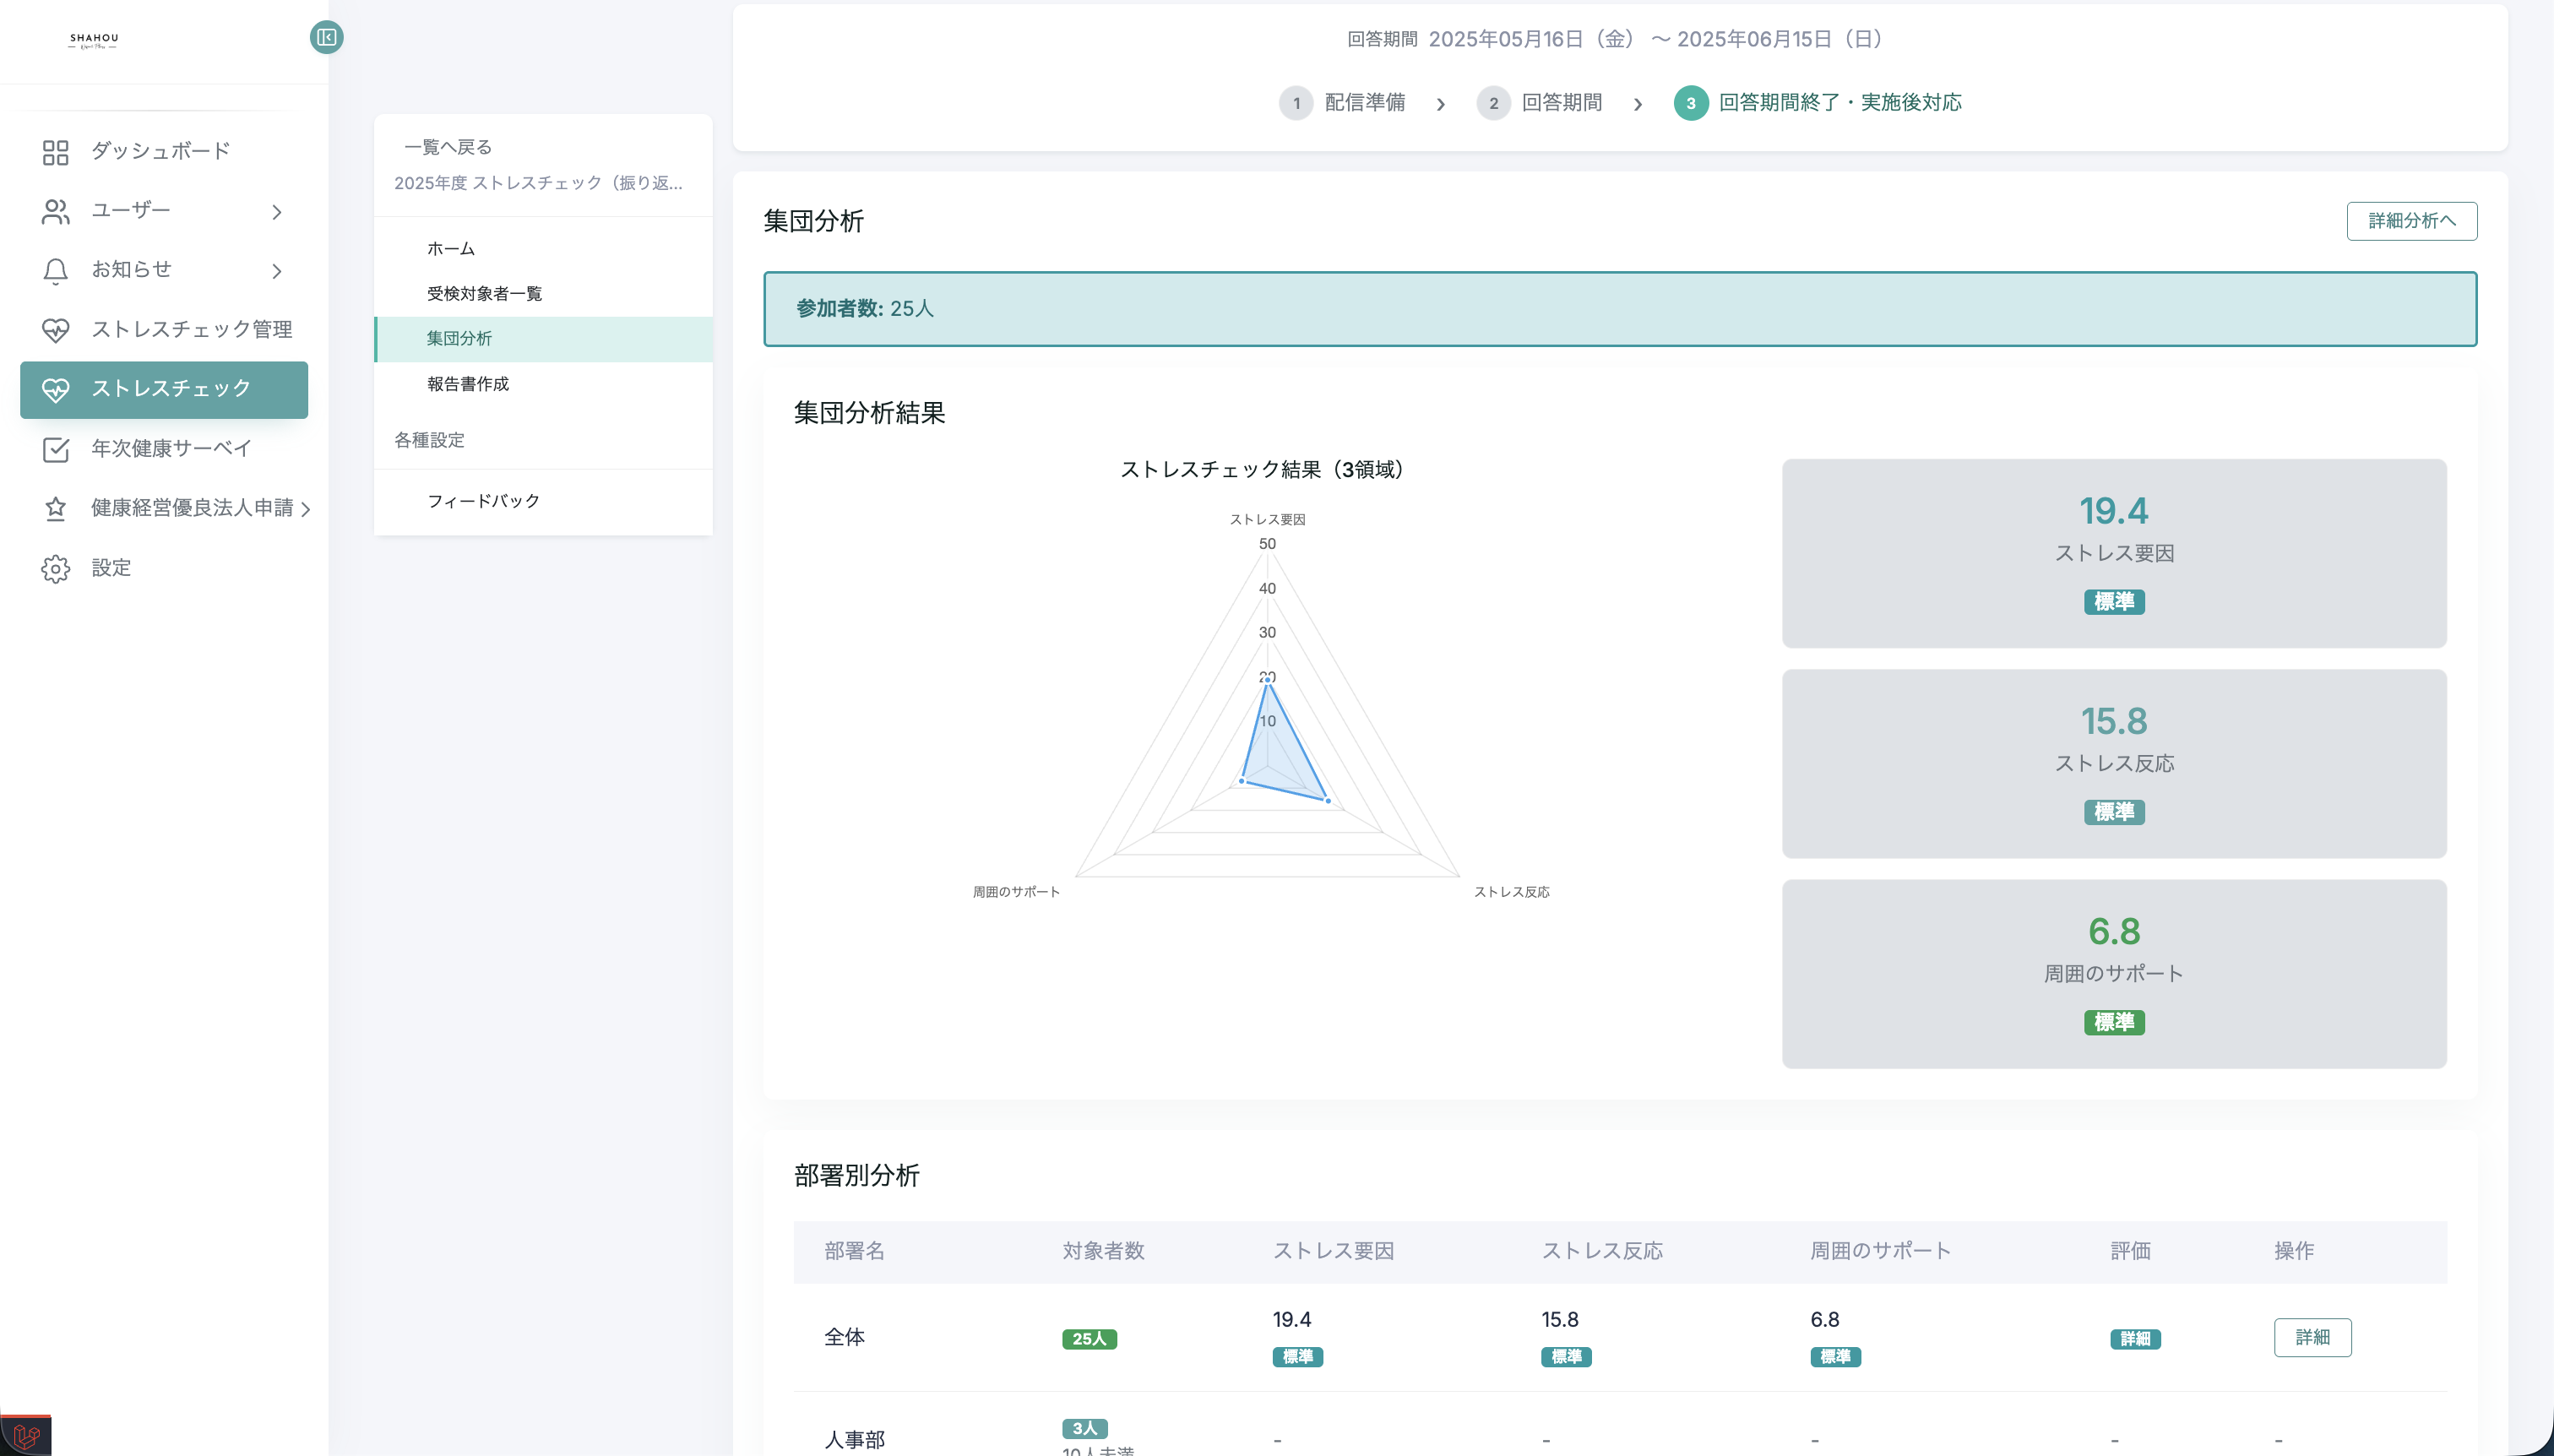Click the 部署名 column header
The height and width of the screenshot is (1456, 2554).
click(854, 1251)
